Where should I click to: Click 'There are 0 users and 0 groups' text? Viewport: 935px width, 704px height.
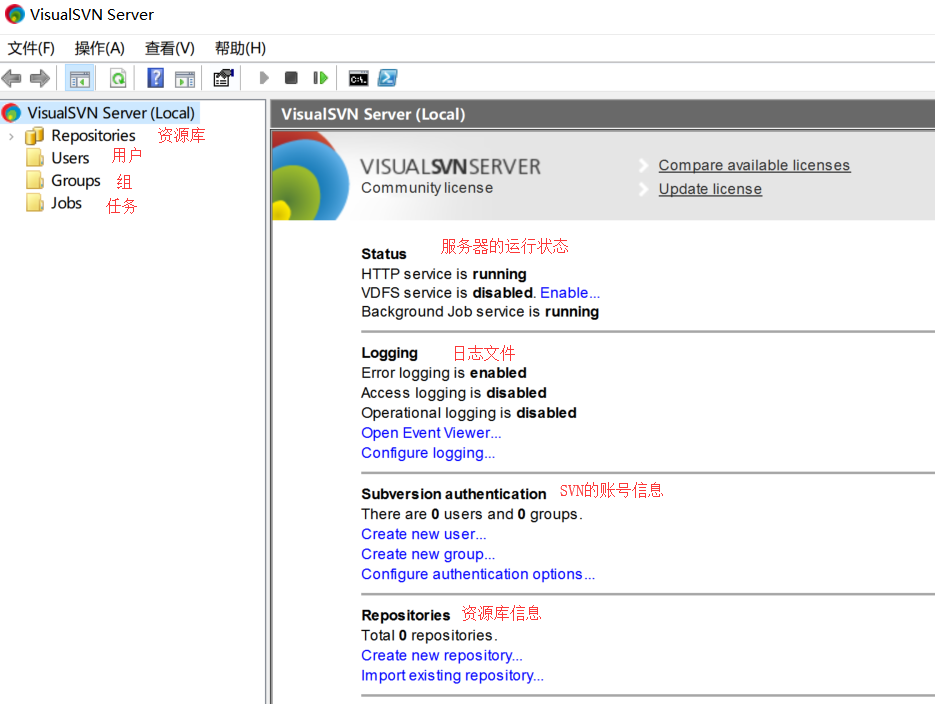coord(472,514)
